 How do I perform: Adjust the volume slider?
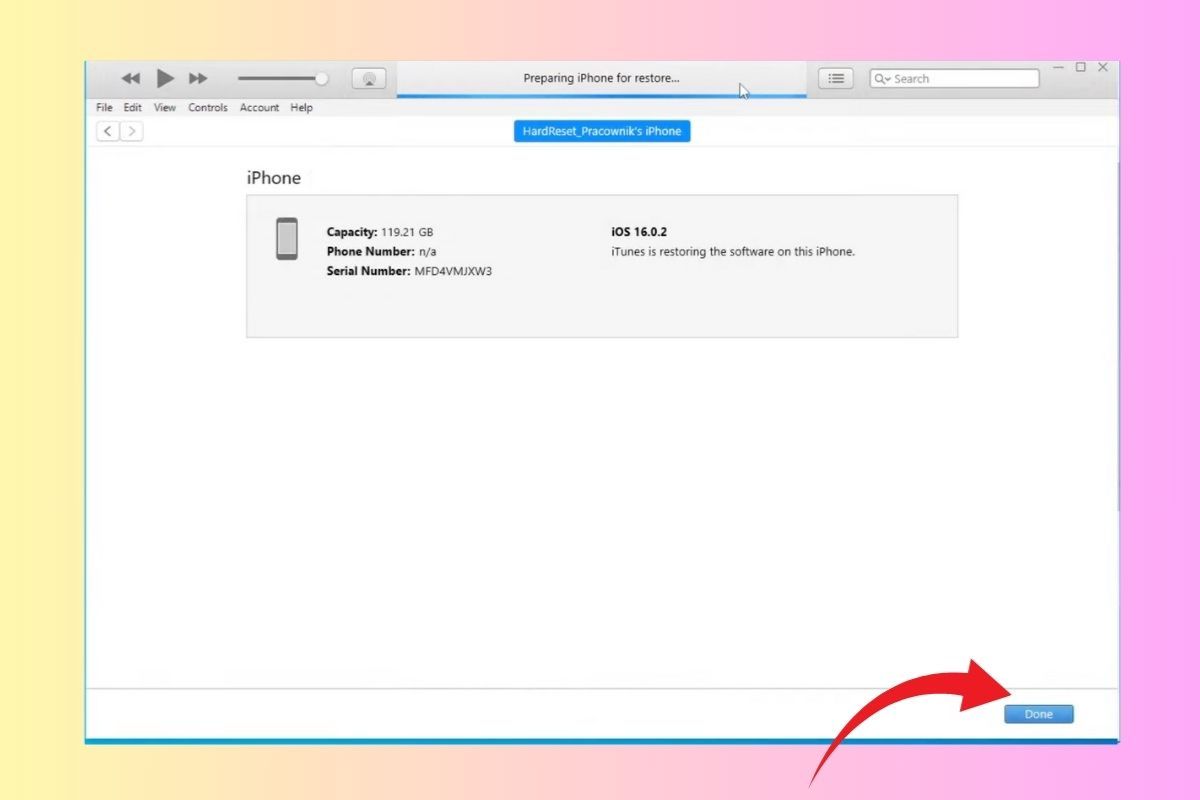click(283, 78)
